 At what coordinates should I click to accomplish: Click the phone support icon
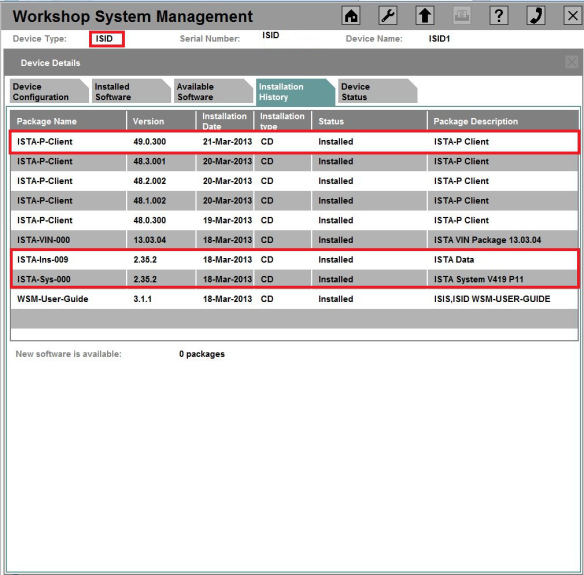[536, 16]
